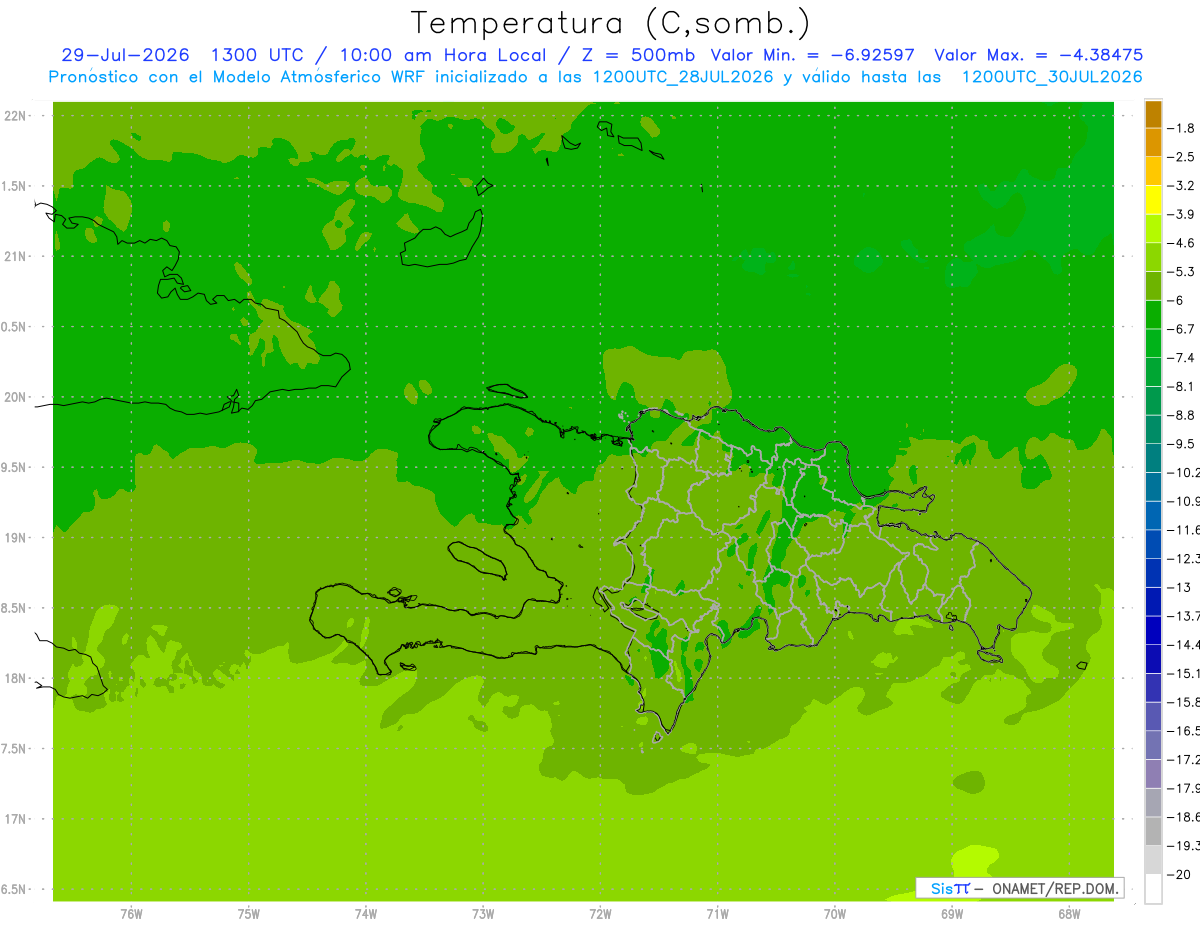Click the "1300 UTC" time label

click(257, 55)
